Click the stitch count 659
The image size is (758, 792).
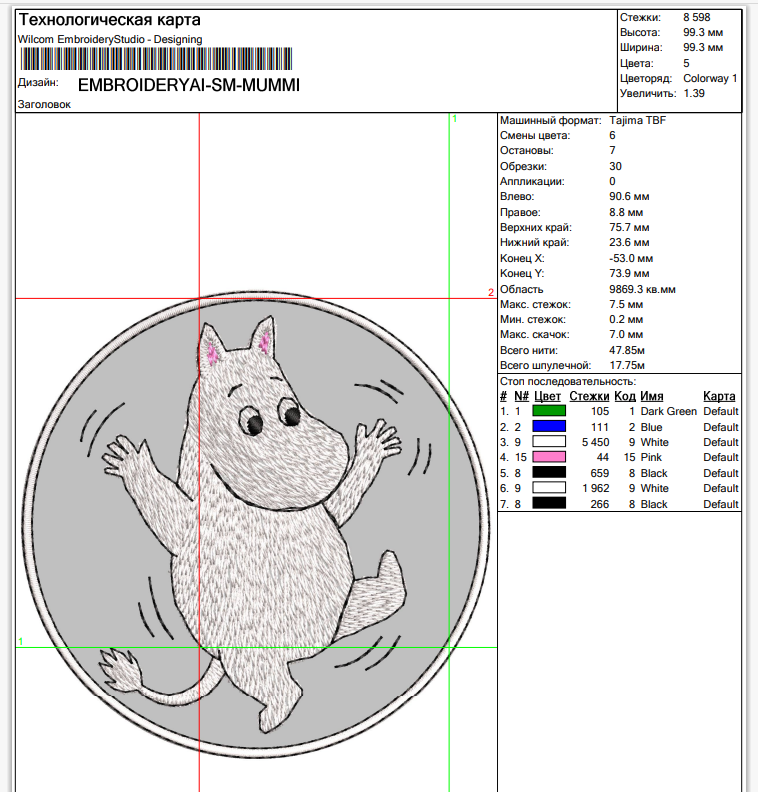[x=600, y=473]
